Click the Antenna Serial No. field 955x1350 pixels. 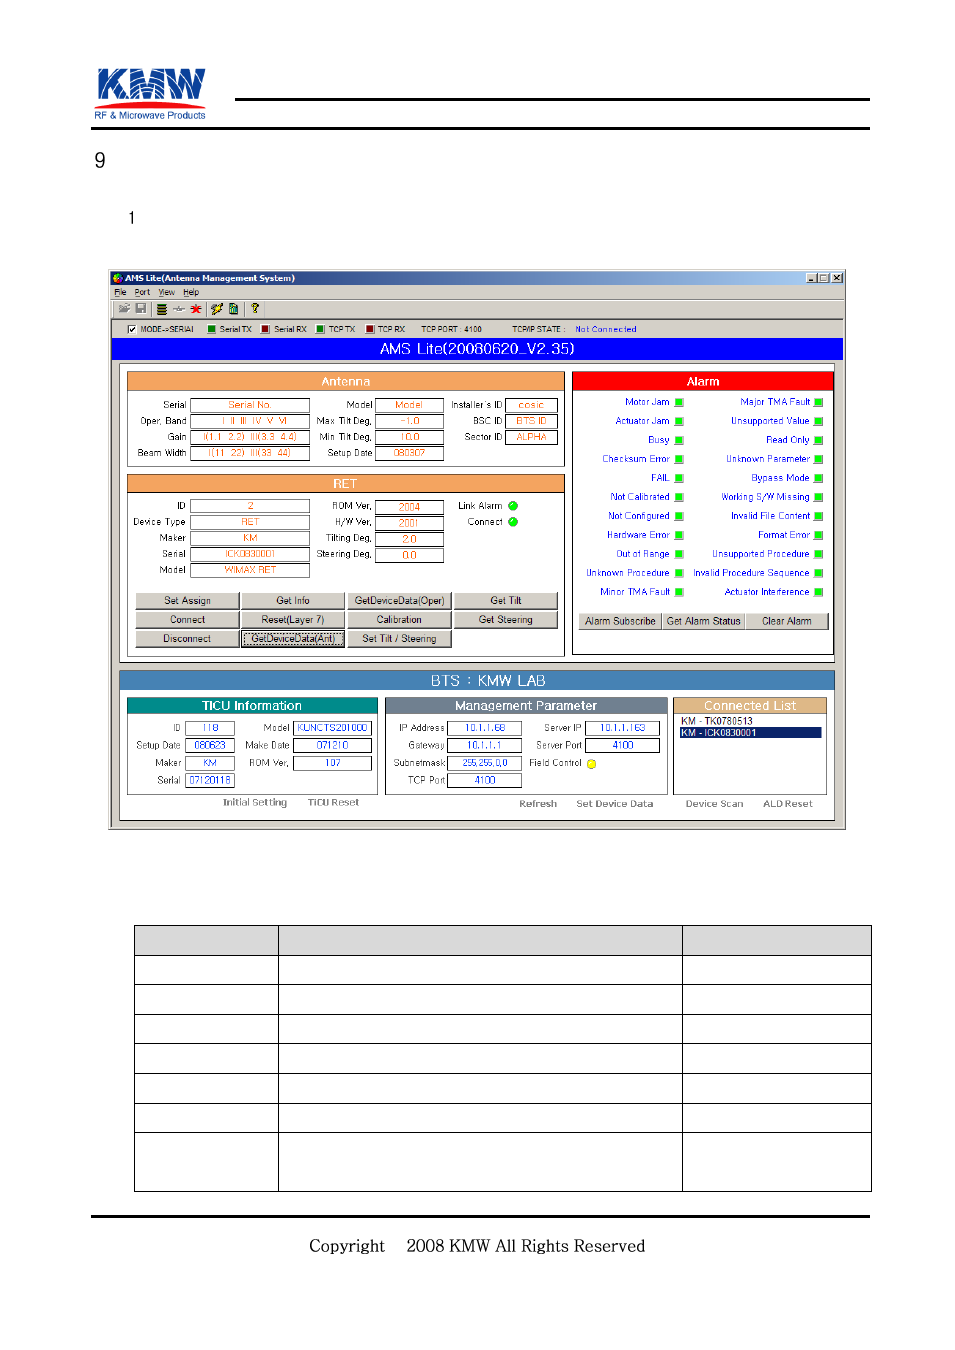point(250,405)
